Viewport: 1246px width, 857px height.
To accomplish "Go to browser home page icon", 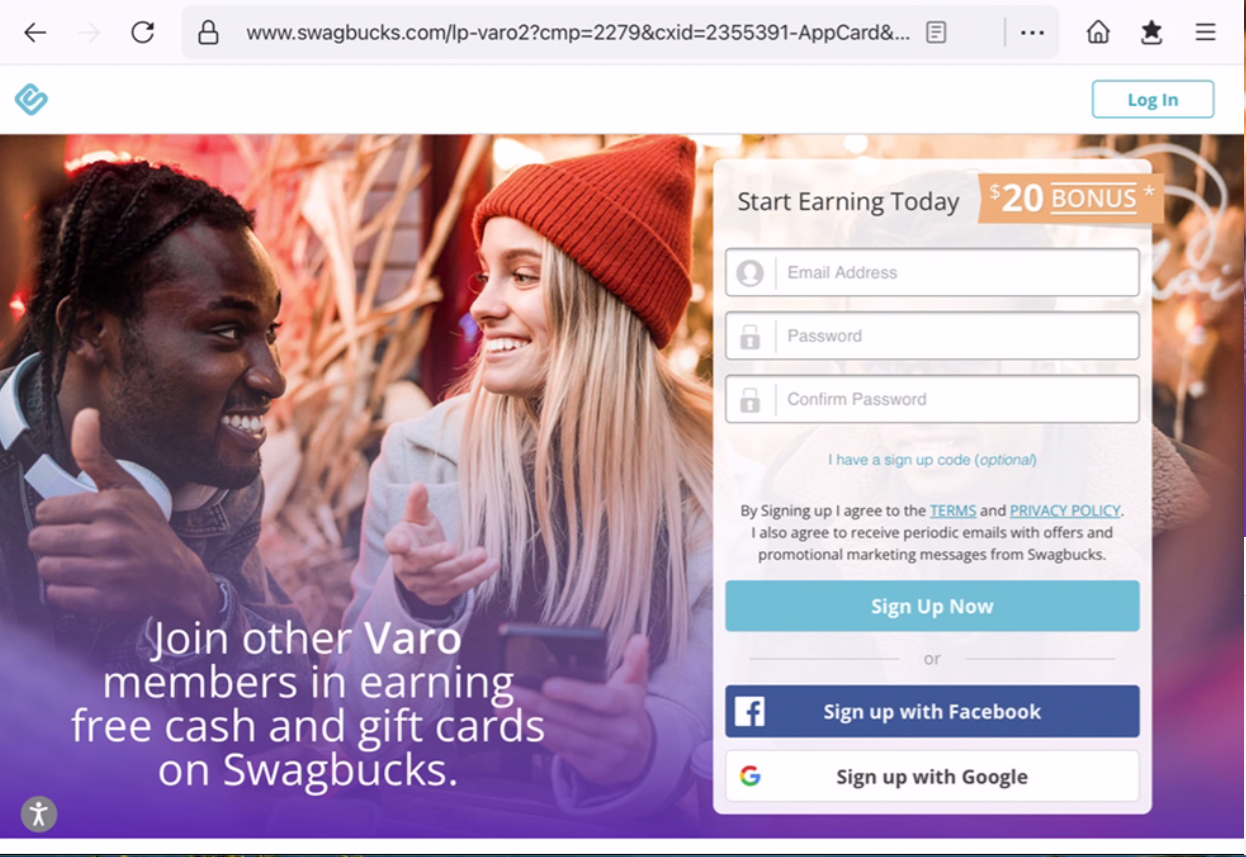I will (x=1098, y=33).
